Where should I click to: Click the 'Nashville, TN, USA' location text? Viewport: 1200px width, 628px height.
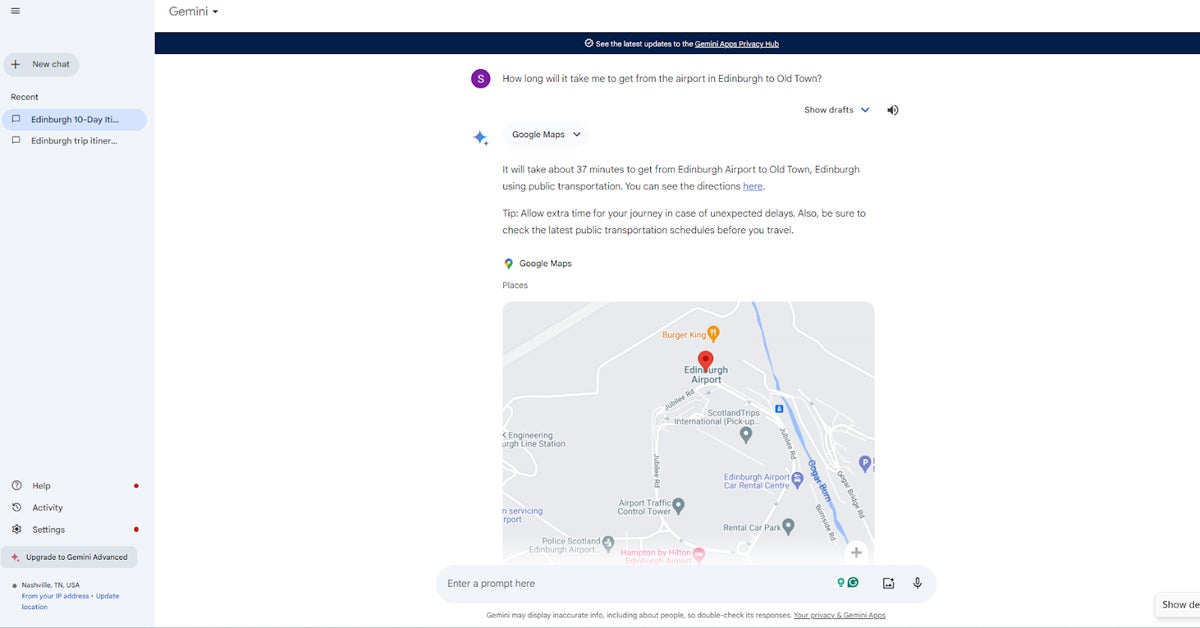tap(51, 585)
